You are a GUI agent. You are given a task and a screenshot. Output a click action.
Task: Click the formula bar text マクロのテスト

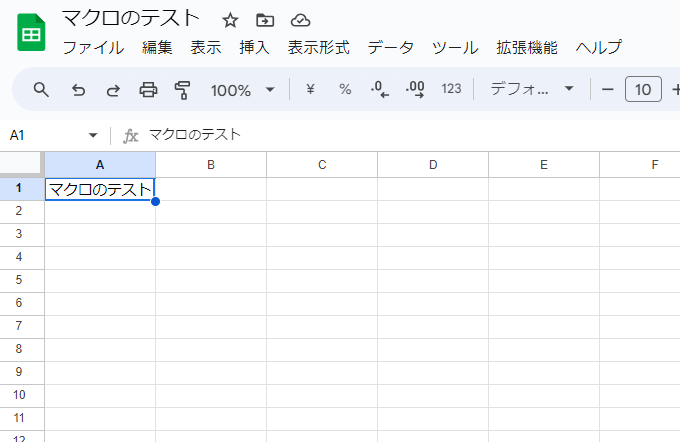pyautogui.click(x=195, y=135)
